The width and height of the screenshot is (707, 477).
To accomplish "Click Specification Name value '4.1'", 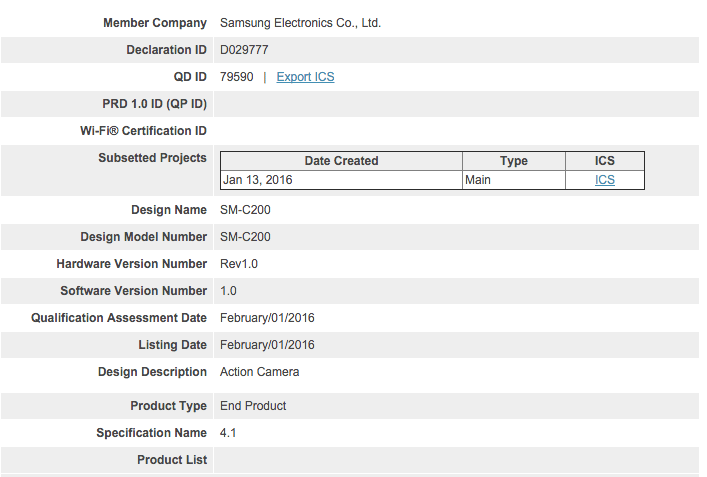I will 228,433.
